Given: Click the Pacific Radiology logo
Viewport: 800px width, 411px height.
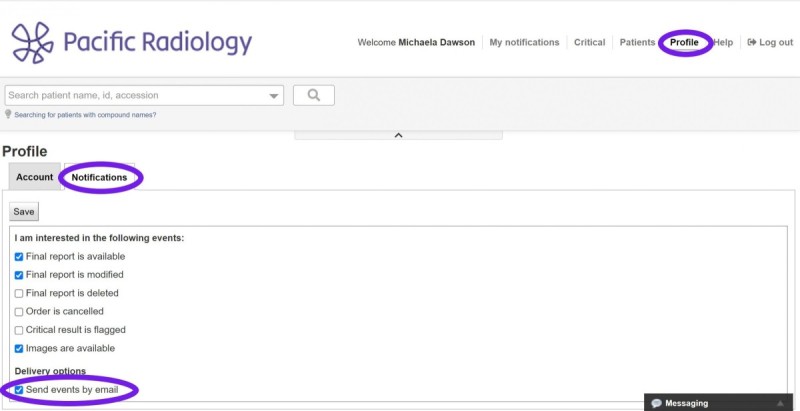Looking at the screenshot, I should pos(131,42).
